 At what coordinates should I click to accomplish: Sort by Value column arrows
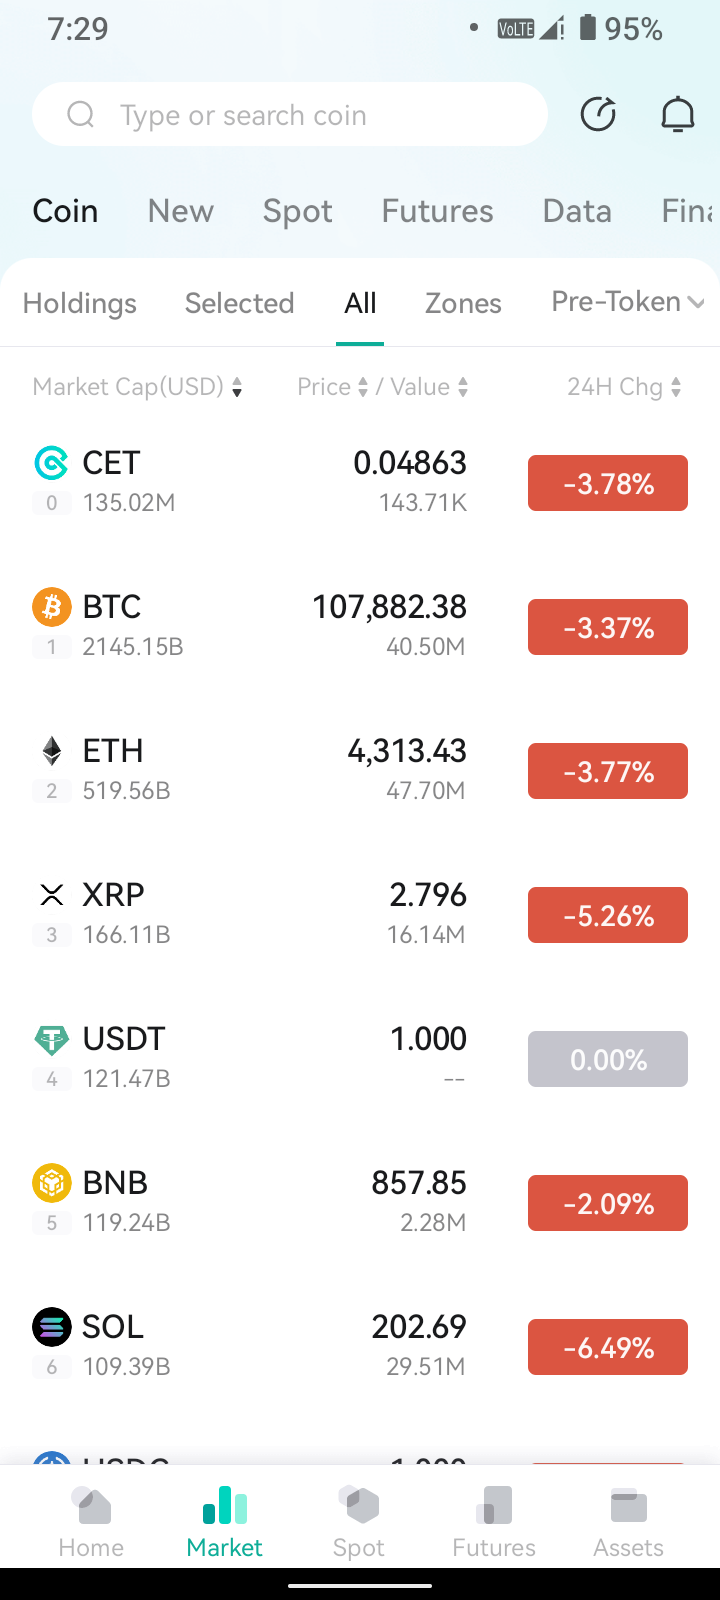click(429, 387)
